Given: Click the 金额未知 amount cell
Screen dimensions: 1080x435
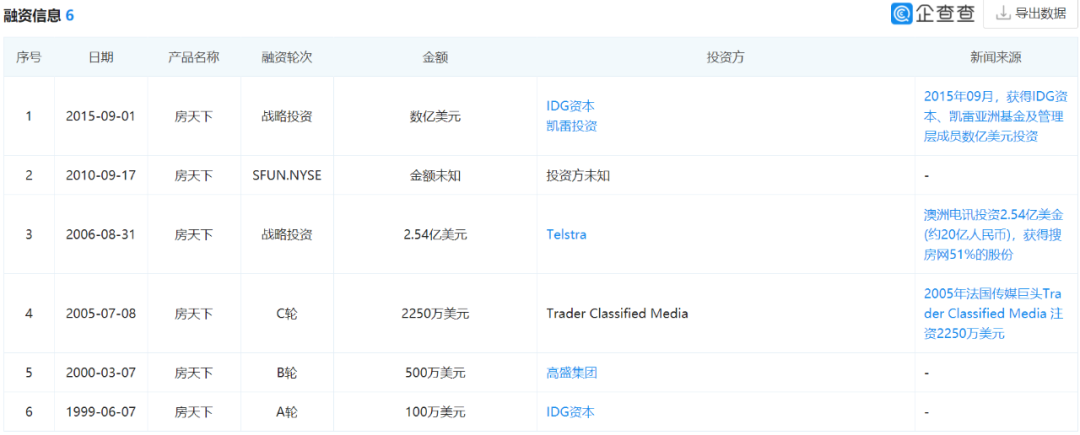Looking at the screenshot, I should 435,175.
